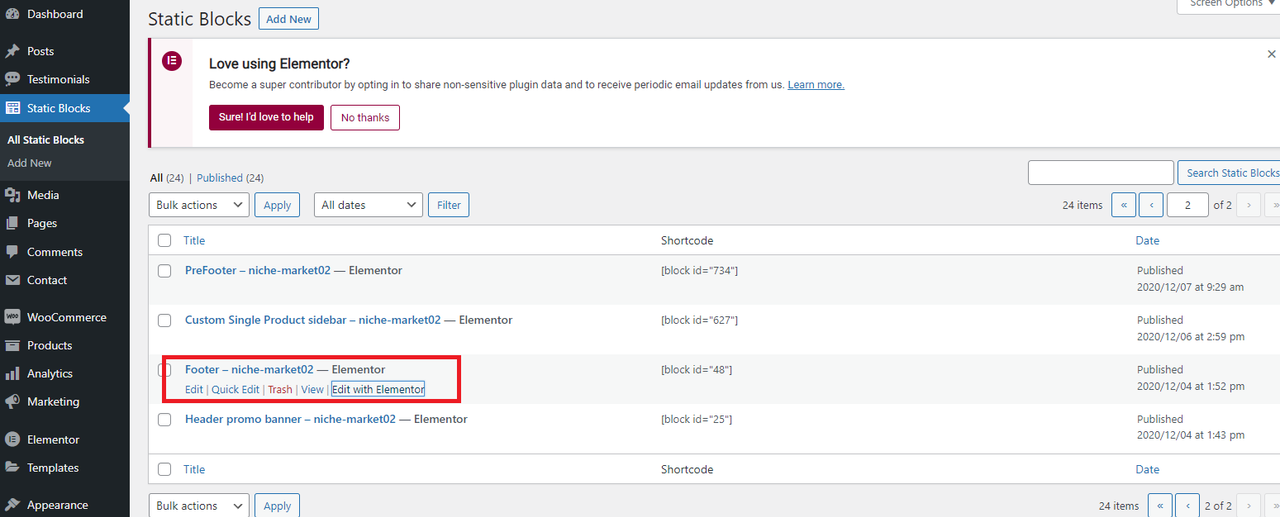Go to previous page using bottom single-arrow button
Image resolution: width=1280 pixels, height=517 pixels.
pyautogui.click(x=1188, y=506)
